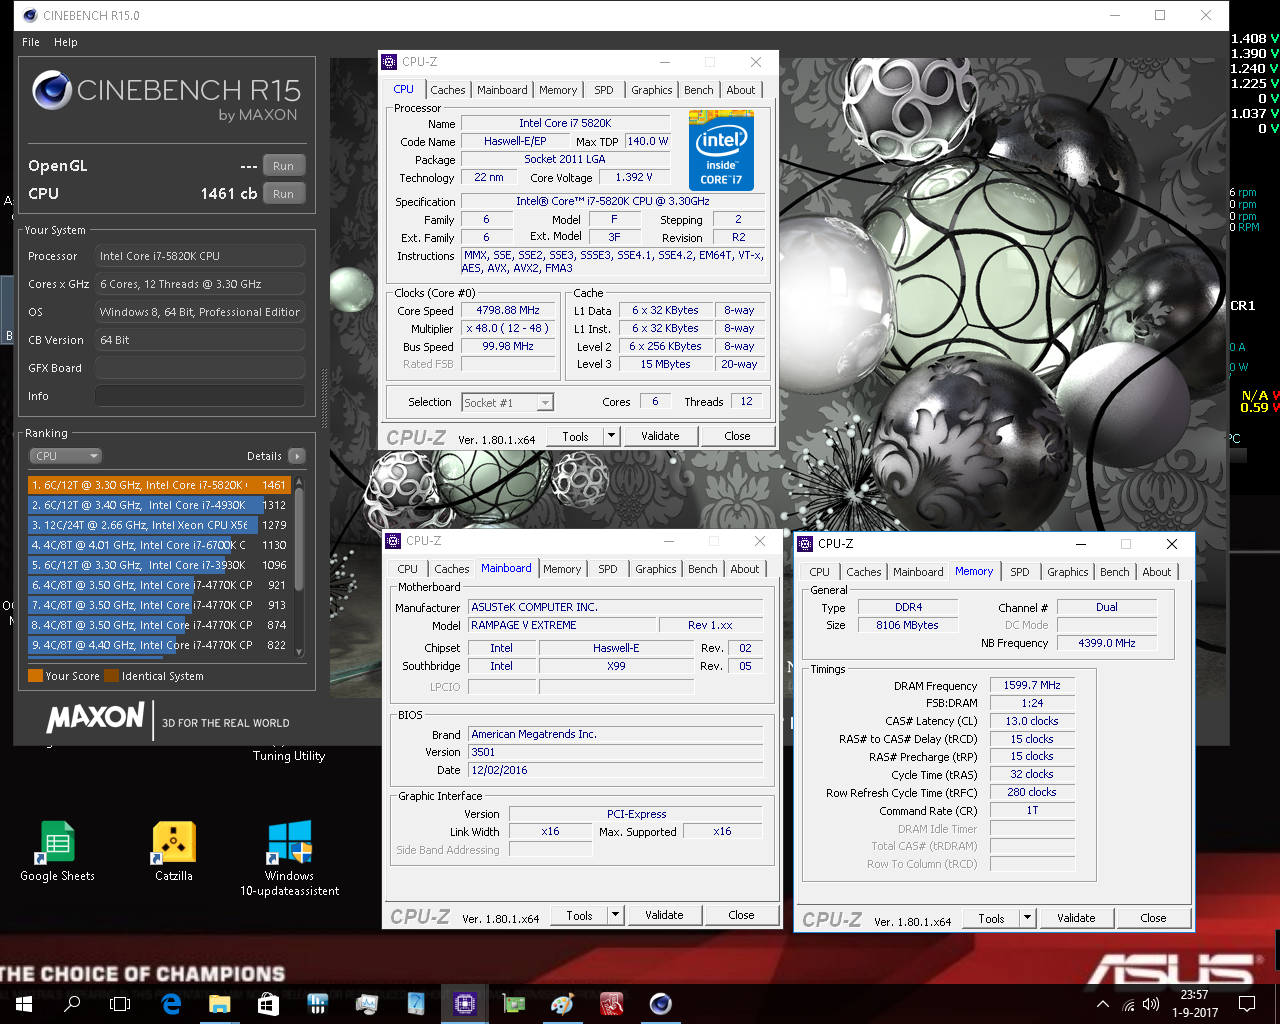
Task: Switch to Bench tab in top CPU-Z window
Action: (699, 90)
